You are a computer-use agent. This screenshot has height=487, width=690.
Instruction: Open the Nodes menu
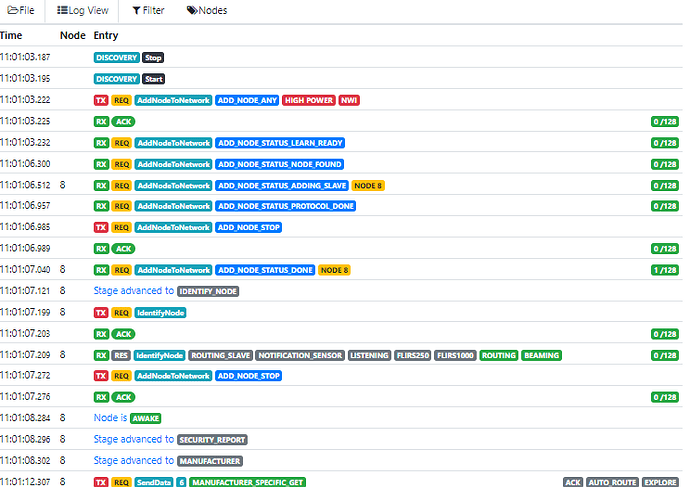(207, 11)
